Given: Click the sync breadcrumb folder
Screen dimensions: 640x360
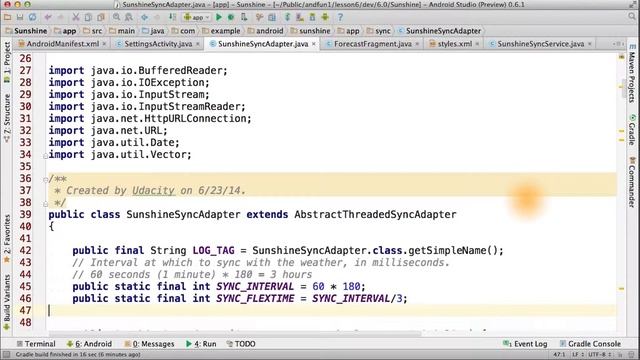Looking at the screenshot, I should click(x=379, y=31).
